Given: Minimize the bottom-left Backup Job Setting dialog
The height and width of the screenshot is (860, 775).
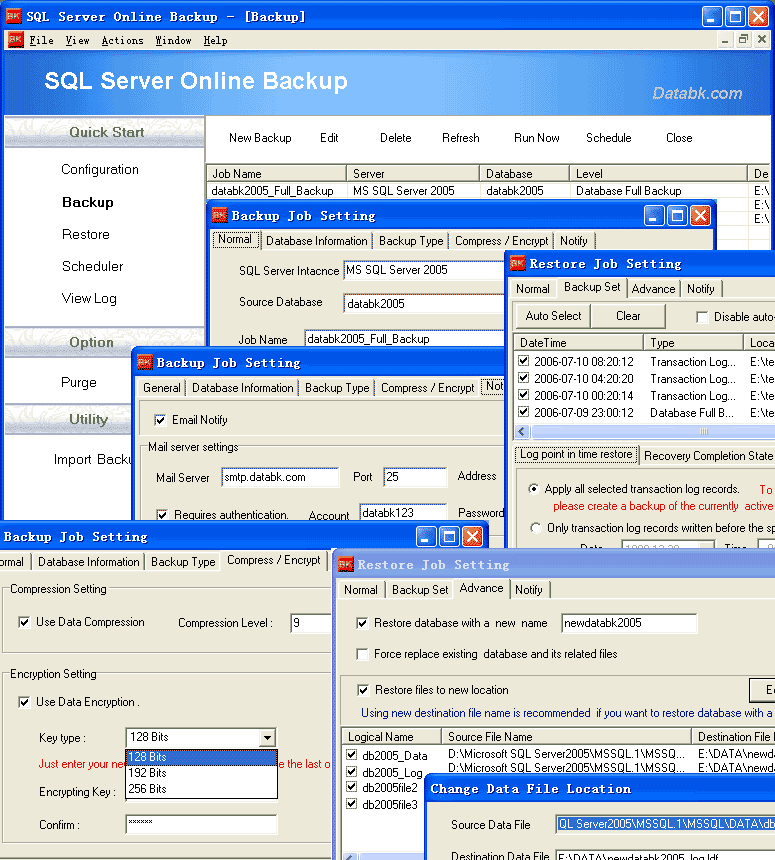Looking at the screenshot, I should coord(426,536).
